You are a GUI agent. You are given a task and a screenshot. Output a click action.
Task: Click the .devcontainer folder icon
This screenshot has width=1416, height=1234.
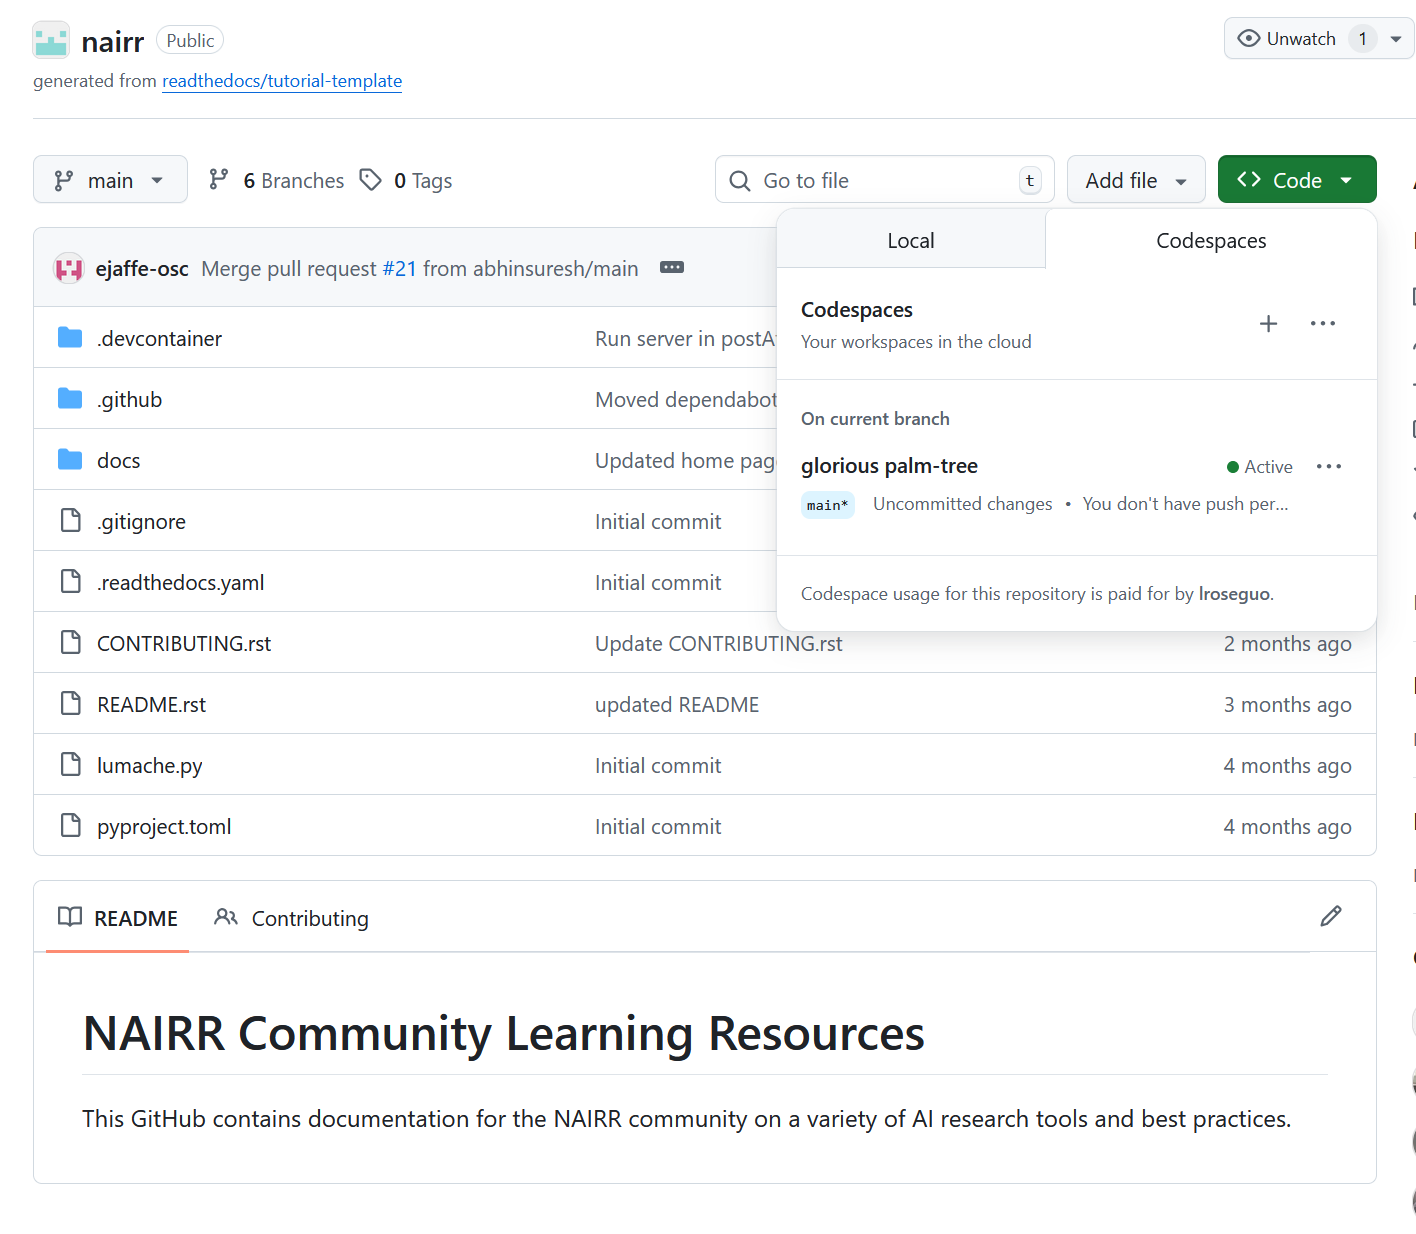click(x=70, y=338)
